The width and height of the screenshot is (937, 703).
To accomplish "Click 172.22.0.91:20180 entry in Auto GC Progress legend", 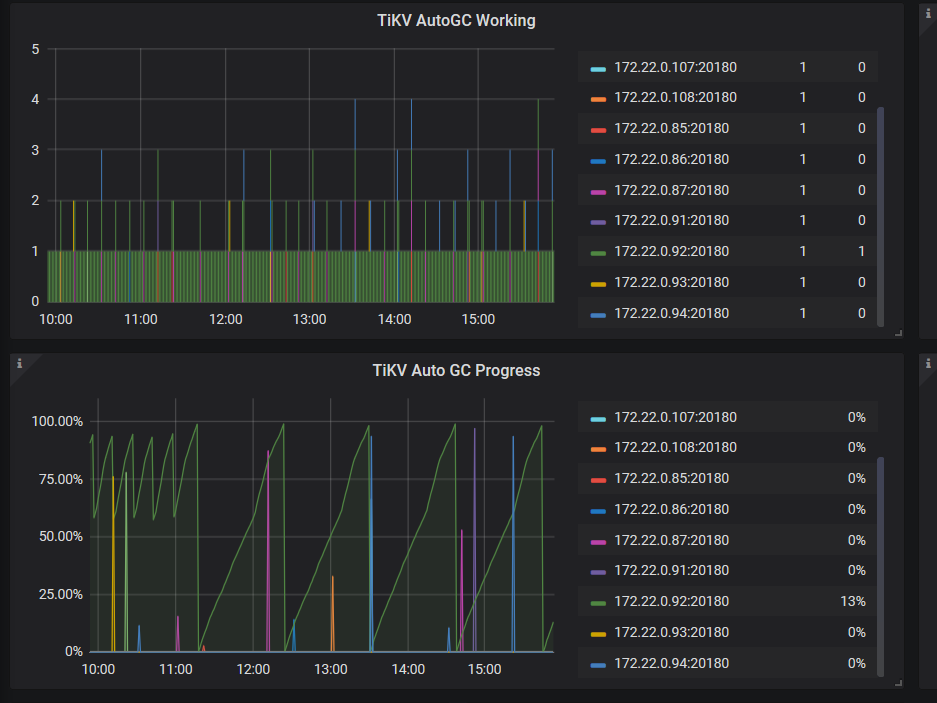I will (x=671, y=570).
